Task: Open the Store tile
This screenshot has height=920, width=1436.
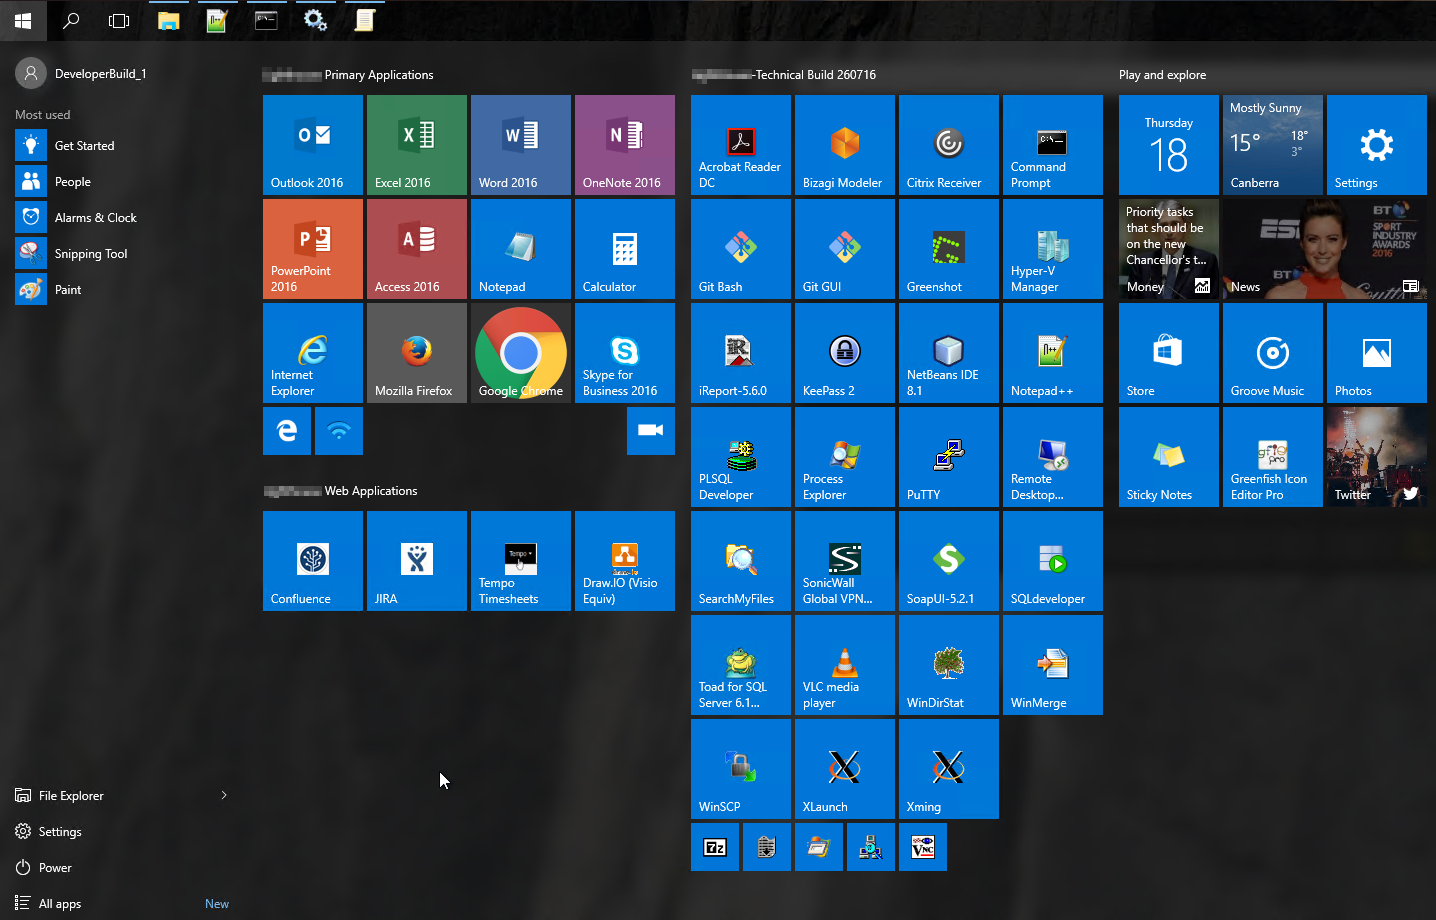Action: click(x=1169, y=353)
